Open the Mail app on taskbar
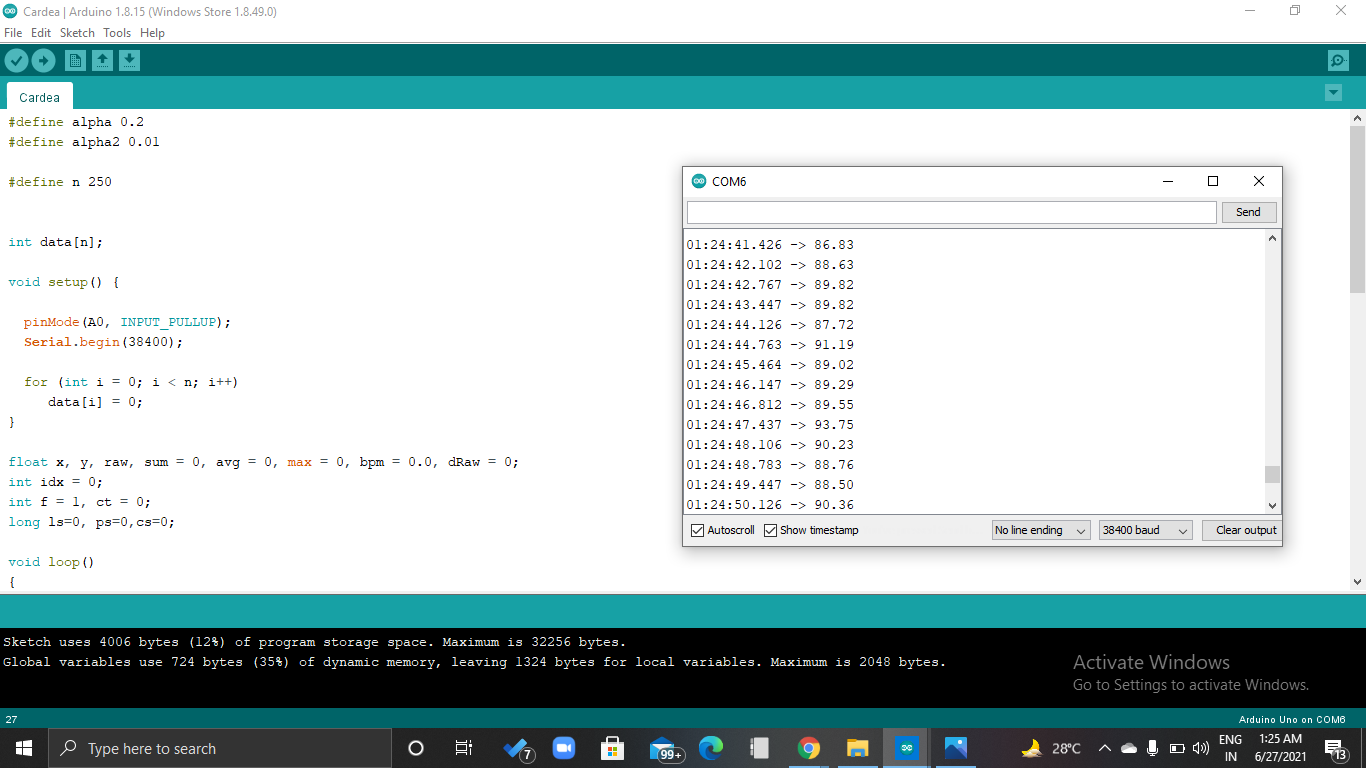1366x768 pixels. pyautogui.click(x=664, y=748)
